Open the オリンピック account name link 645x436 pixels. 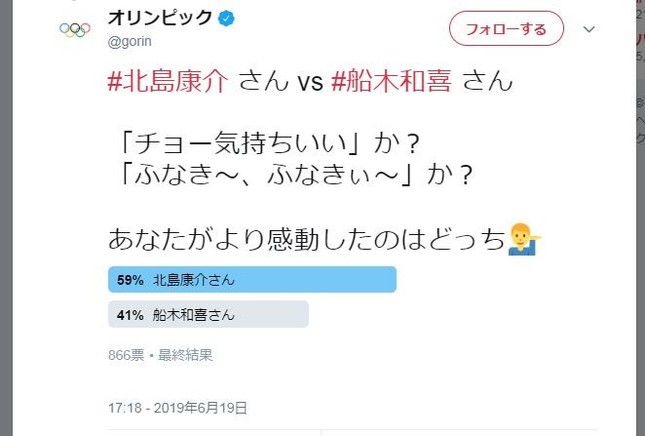click(160, 19)
